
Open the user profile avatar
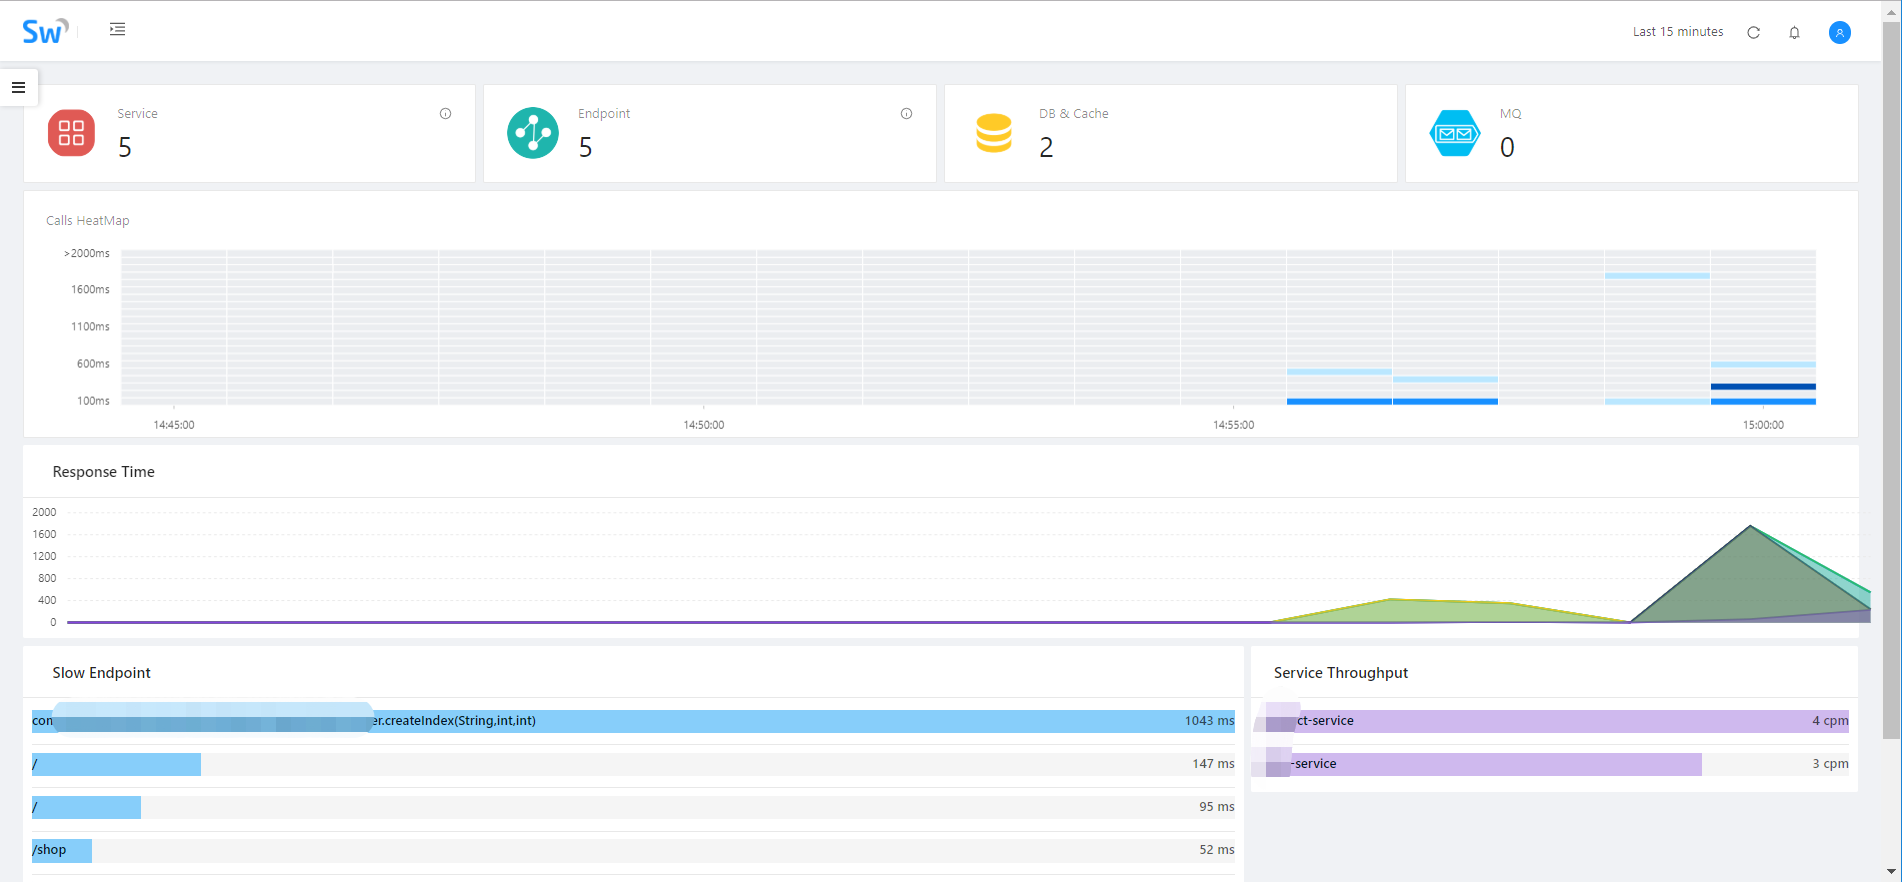click(1839, 32)
